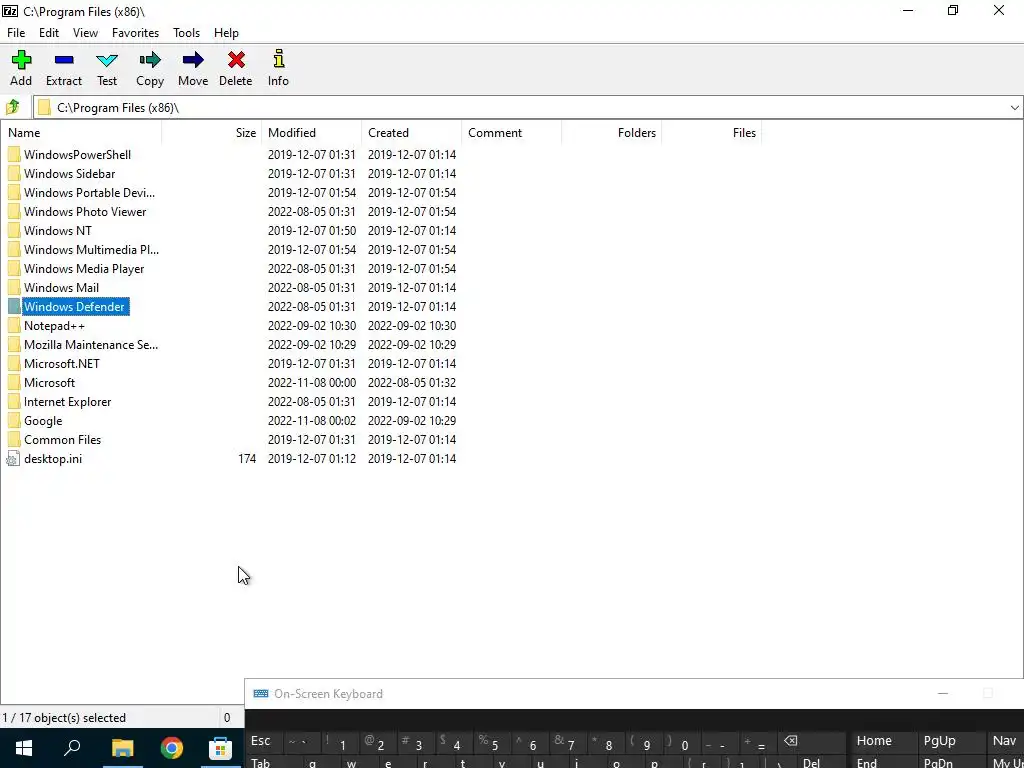Click the Notepad++ folder icon

(14, 325)
